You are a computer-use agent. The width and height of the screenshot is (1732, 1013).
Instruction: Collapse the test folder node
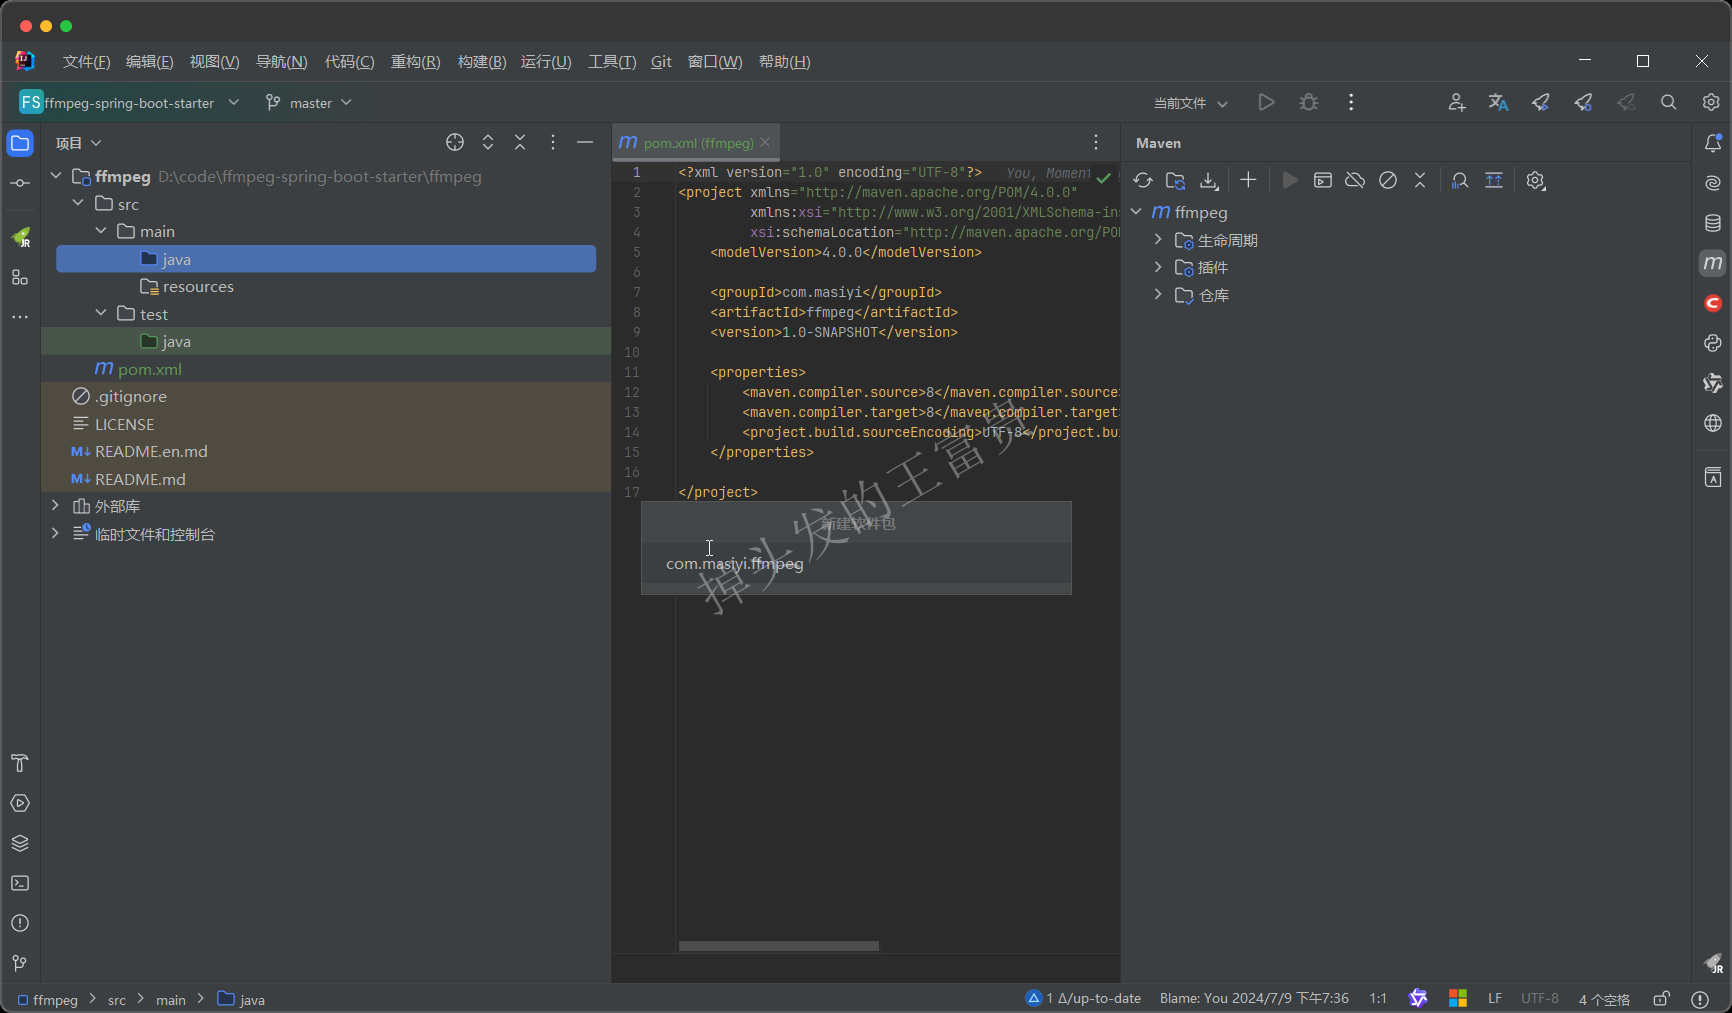coord(100,313)
